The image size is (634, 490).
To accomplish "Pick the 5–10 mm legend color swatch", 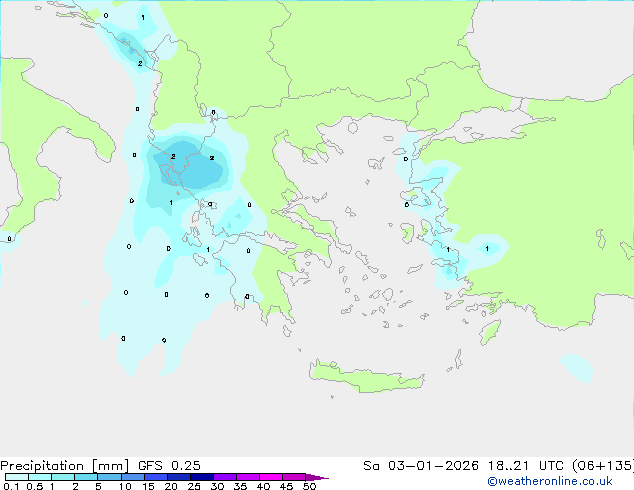I will (109, 477).
